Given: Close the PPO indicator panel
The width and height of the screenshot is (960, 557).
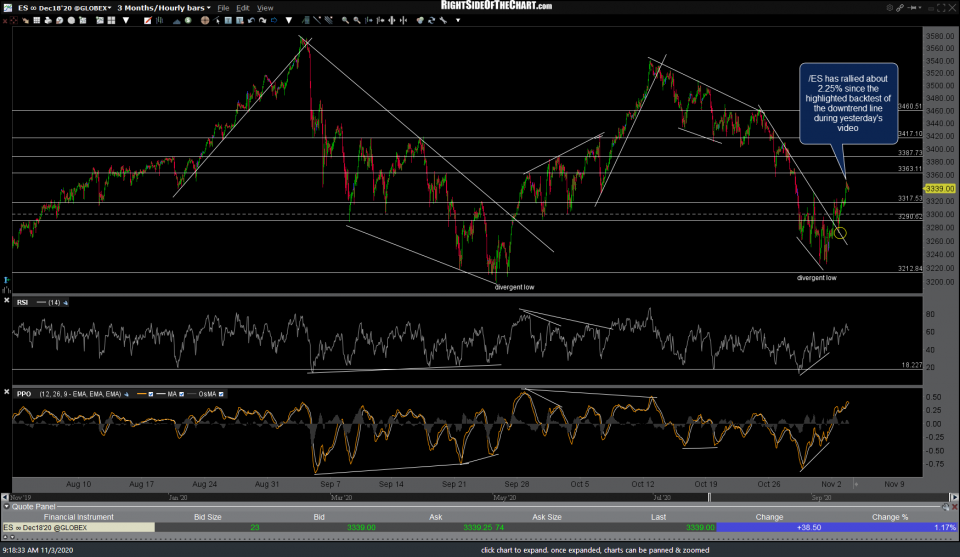Looking at the screenshot, I should point(7,392).
